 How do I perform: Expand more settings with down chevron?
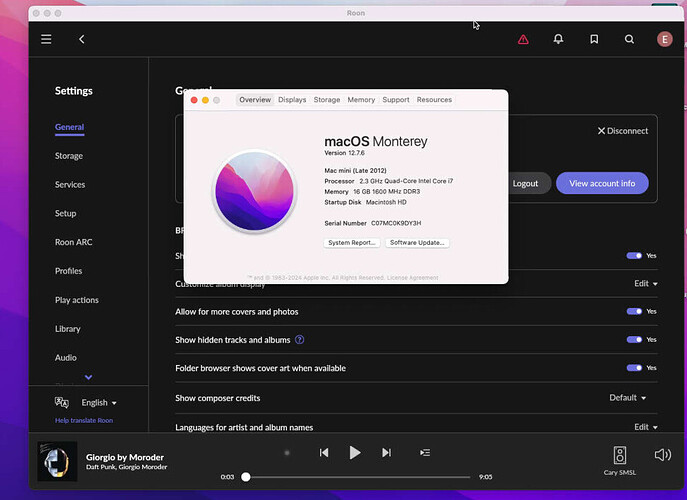click(89, 377)
